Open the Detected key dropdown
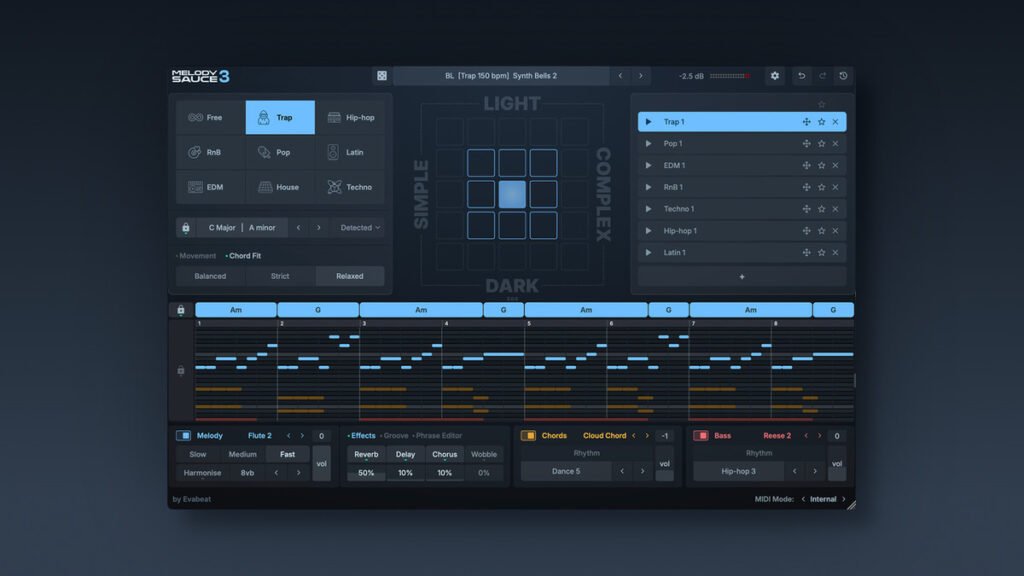The width and height of the screenshot is (1024, 576). point(358,227)
